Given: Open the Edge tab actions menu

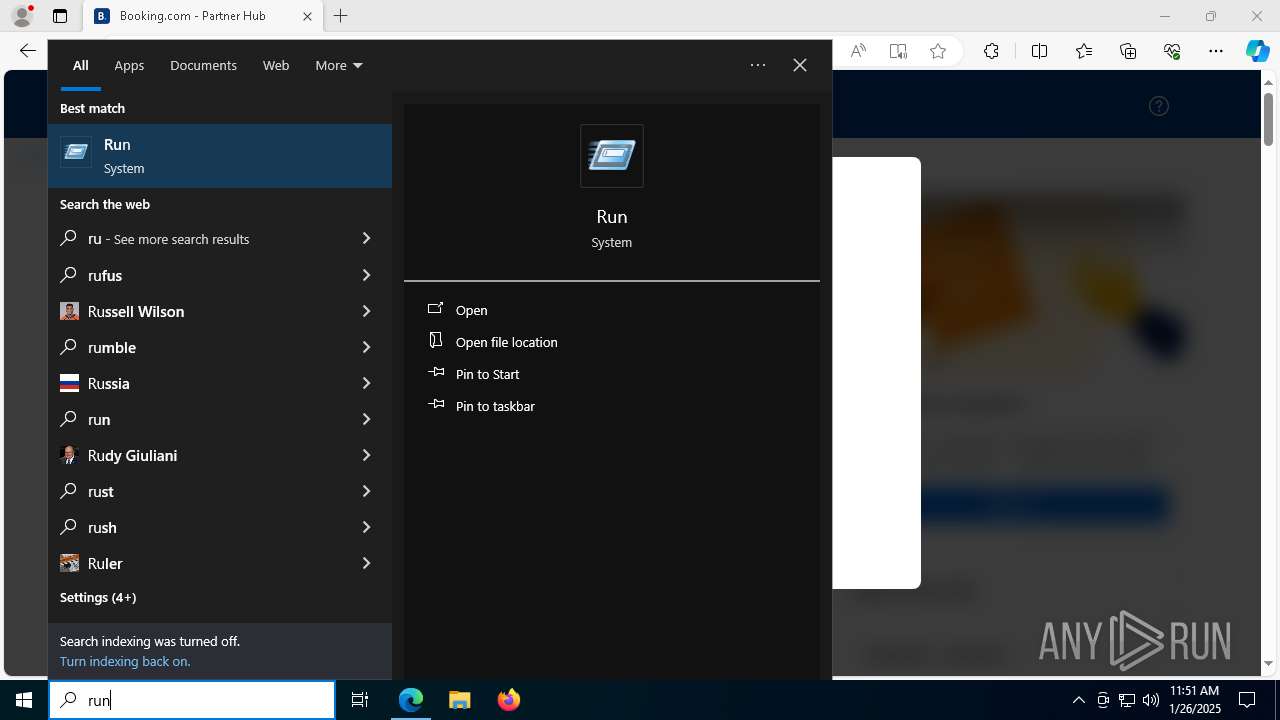Looking at the screenshot, I should click(x=60, y=16).
